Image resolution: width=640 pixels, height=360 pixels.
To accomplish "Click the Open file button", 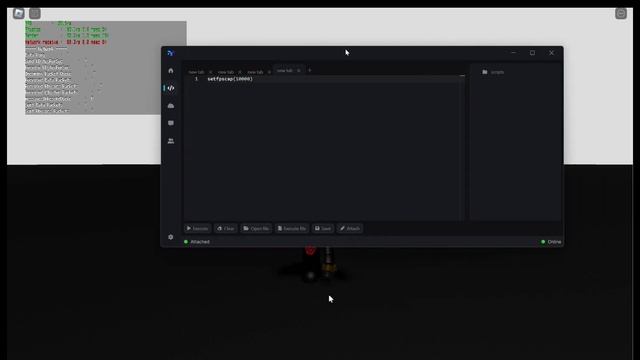I will pos(256,229).
